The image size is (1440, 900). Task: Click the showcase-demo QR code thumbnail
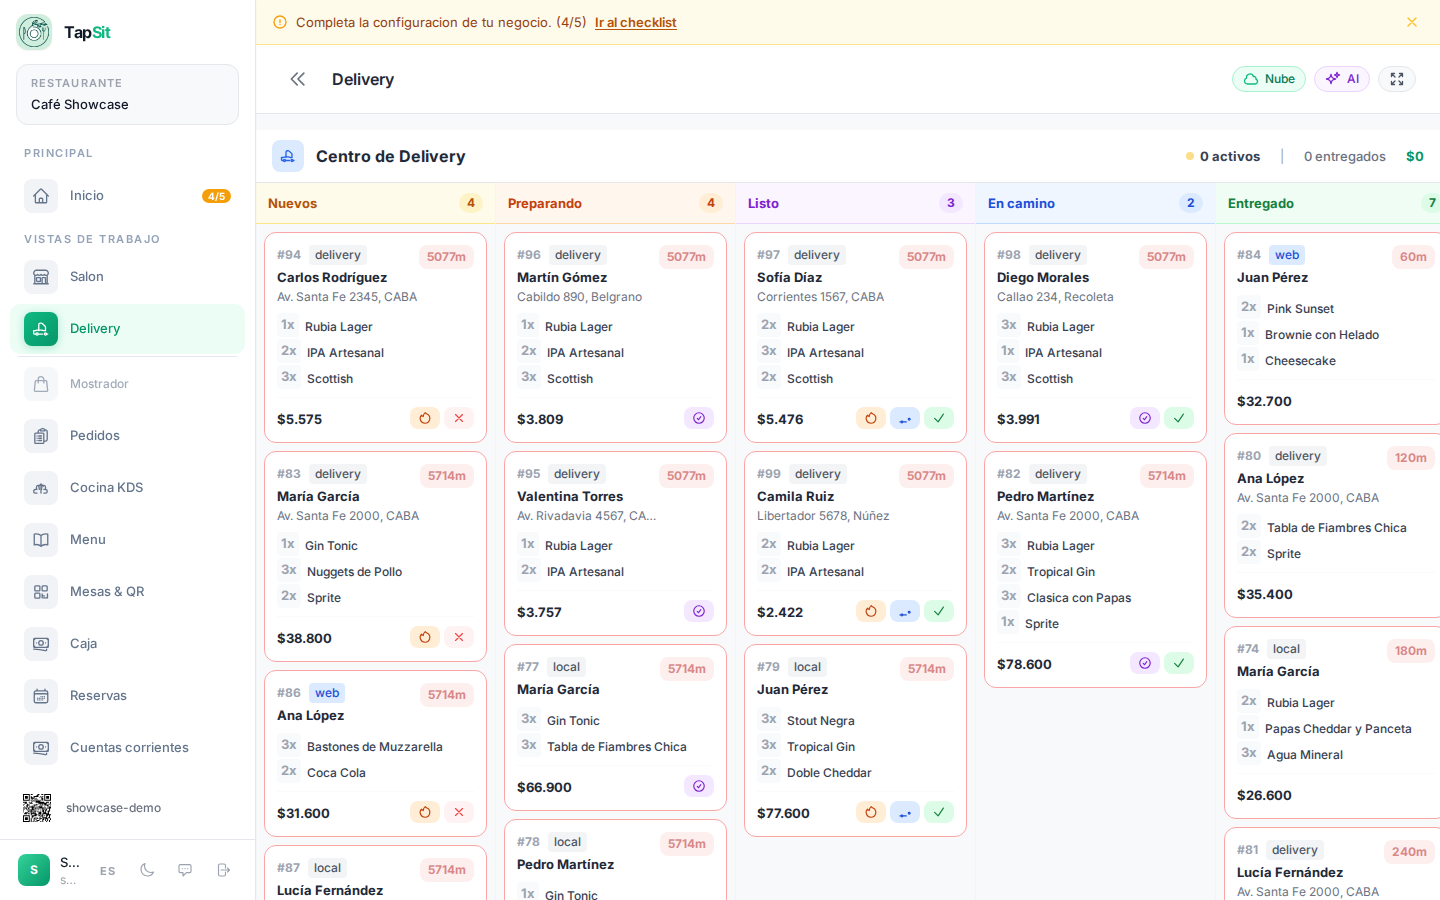(37, 808)
